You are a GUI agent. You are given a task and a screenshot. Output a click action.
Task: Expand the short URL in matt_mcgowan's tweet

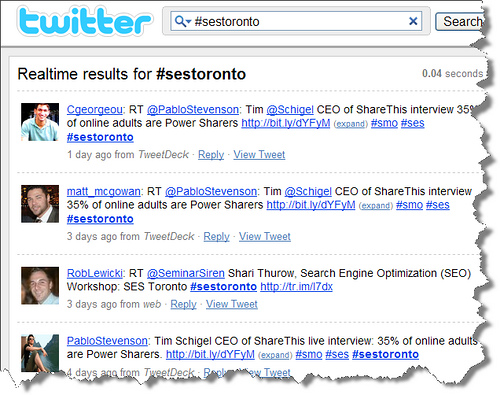click(376, 206)
